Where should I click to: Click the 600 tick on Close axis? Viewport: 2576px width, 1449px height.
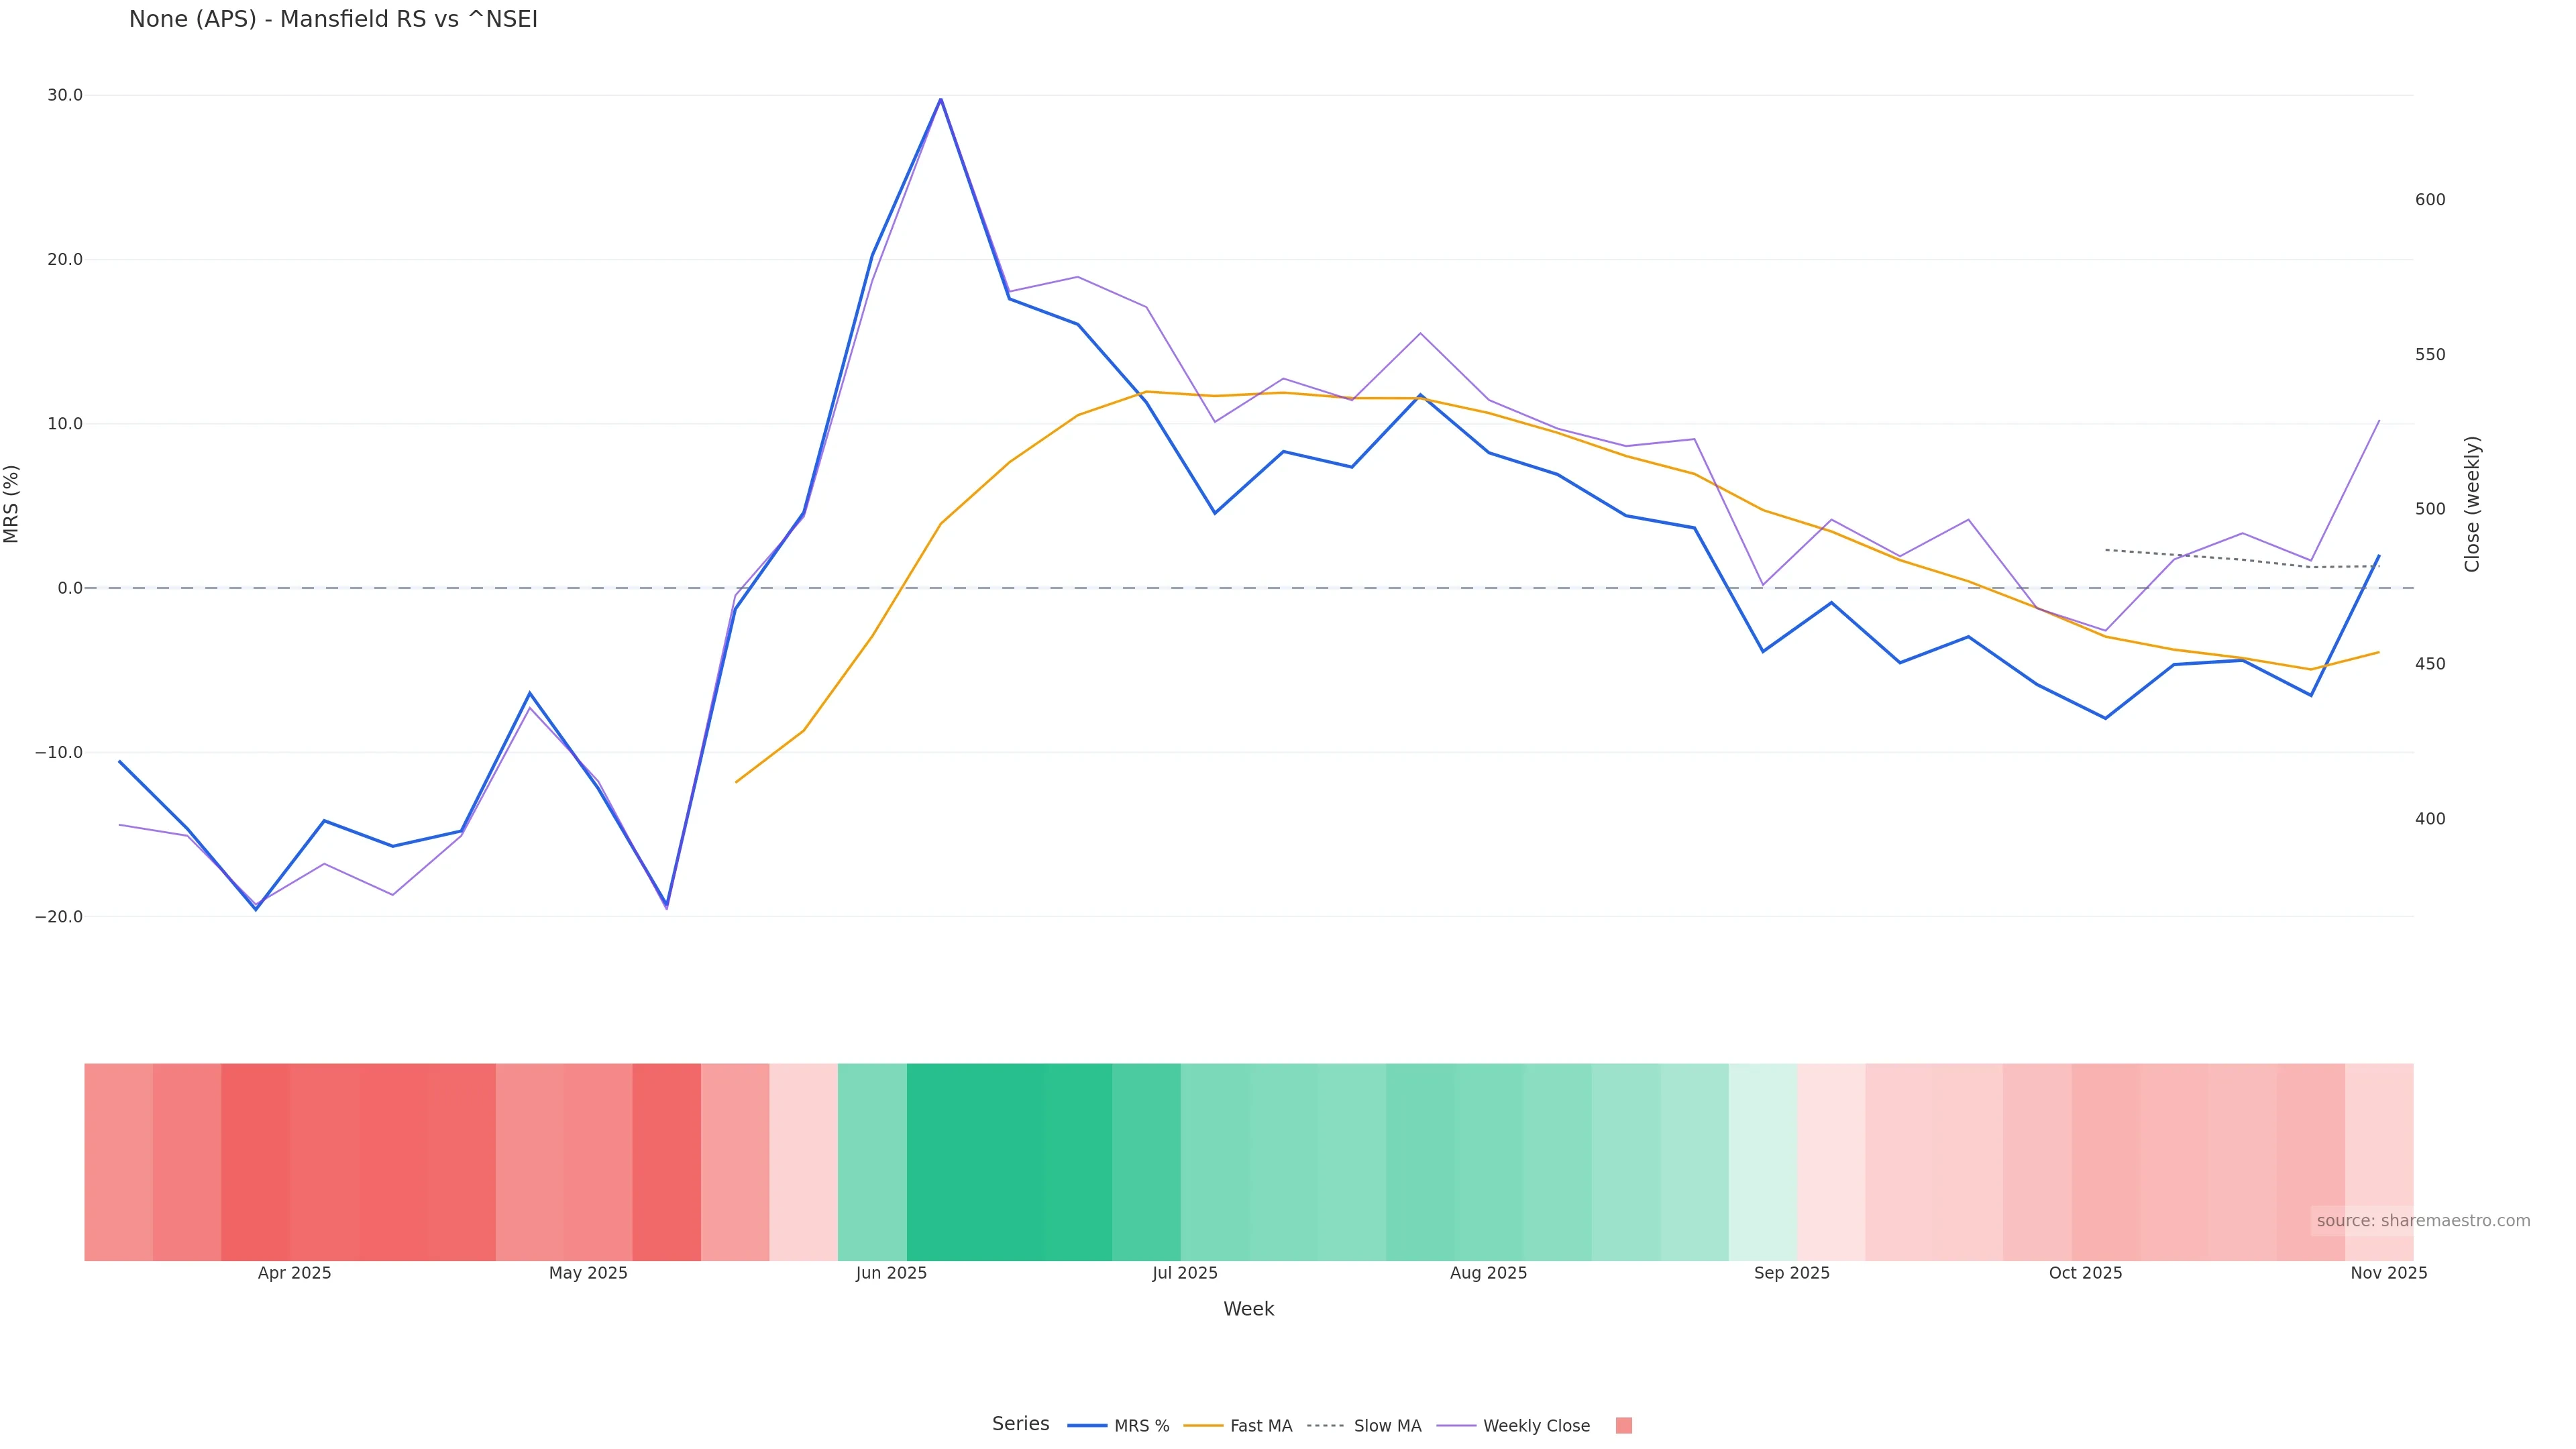point(2430,200)
